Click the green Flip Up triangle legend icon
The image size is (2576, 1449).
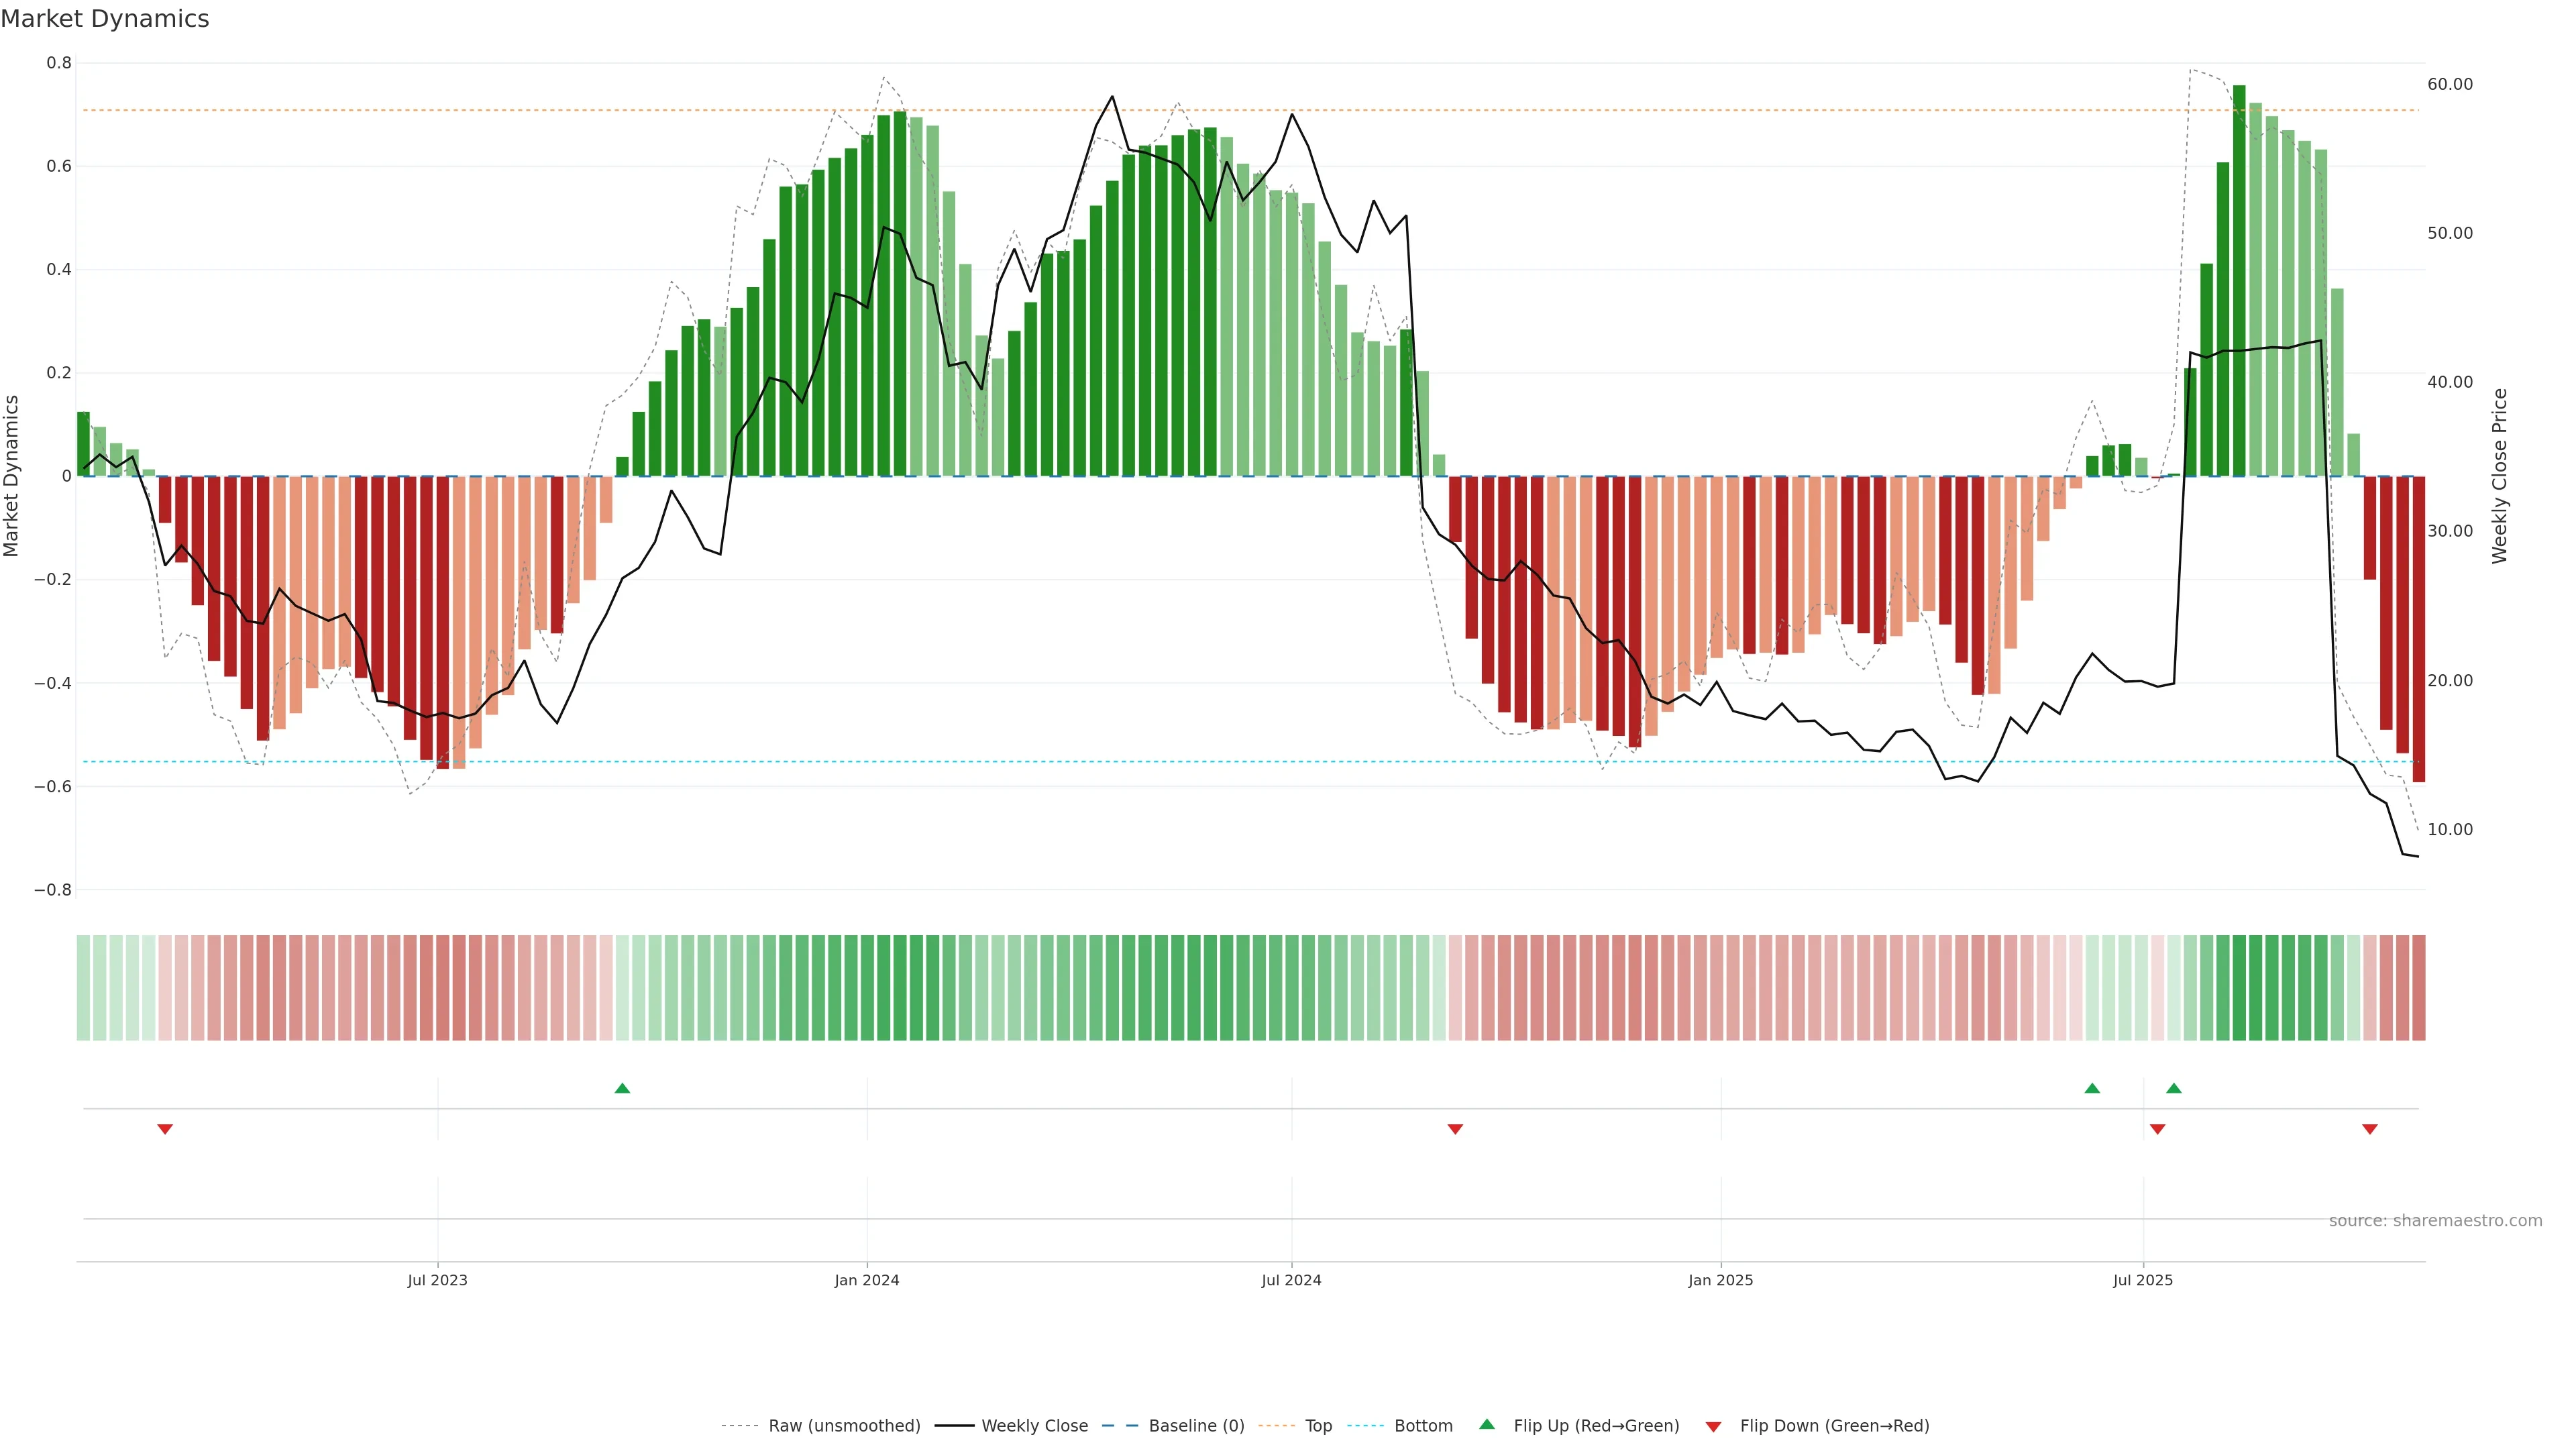[x=1487, y=1424]
